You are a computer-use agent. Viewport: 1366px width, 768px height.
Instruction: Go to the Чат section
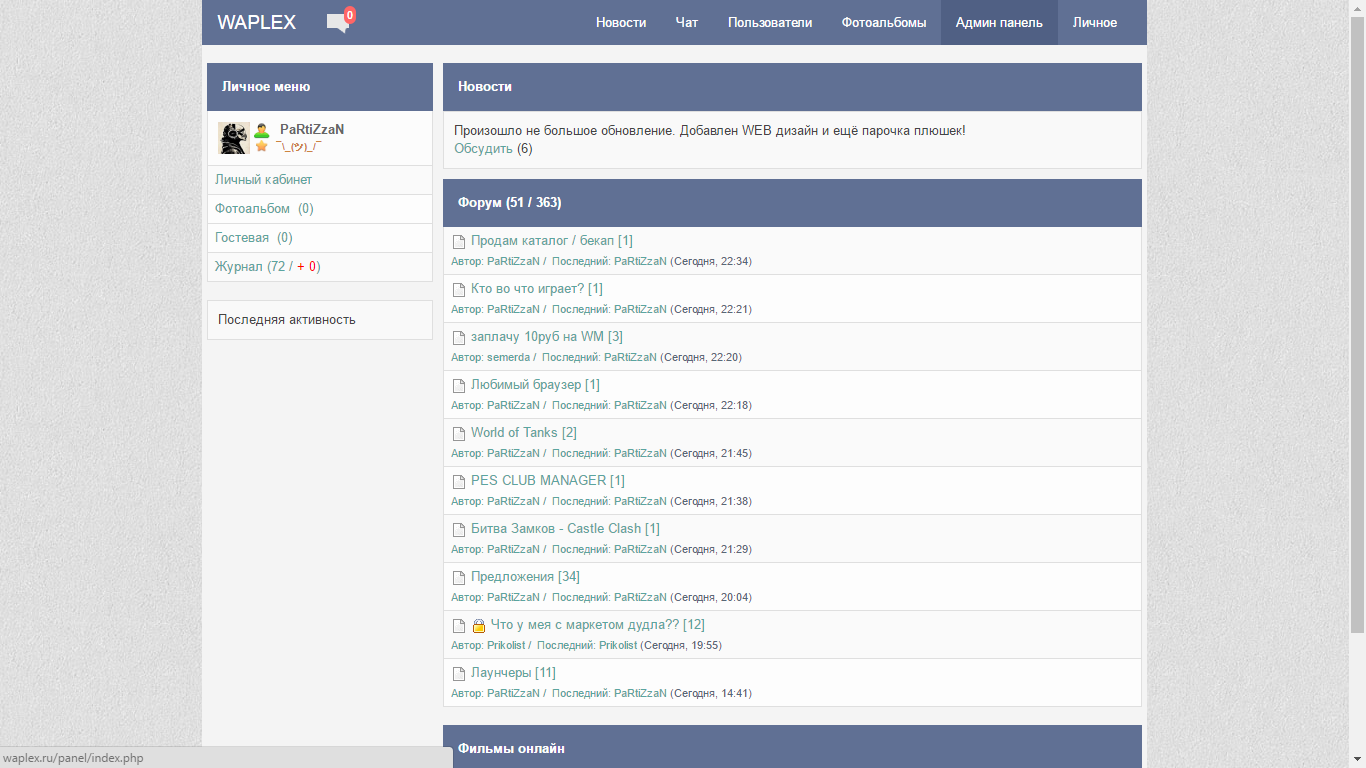[686, 23]
